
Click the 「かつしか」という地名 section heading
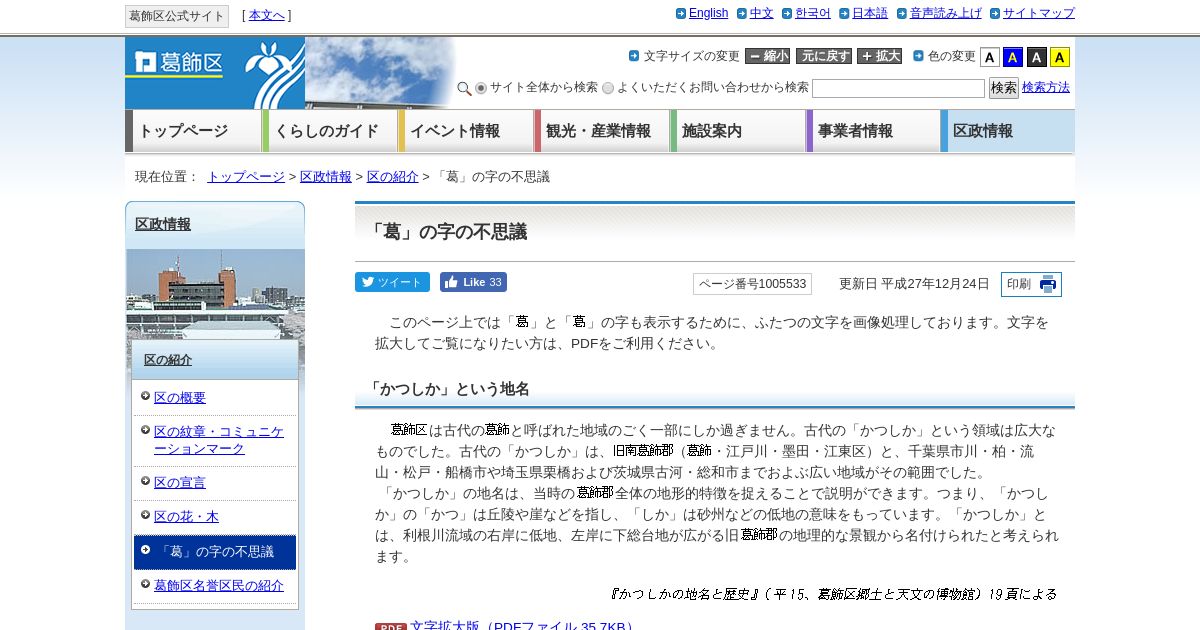coord(448,389)
